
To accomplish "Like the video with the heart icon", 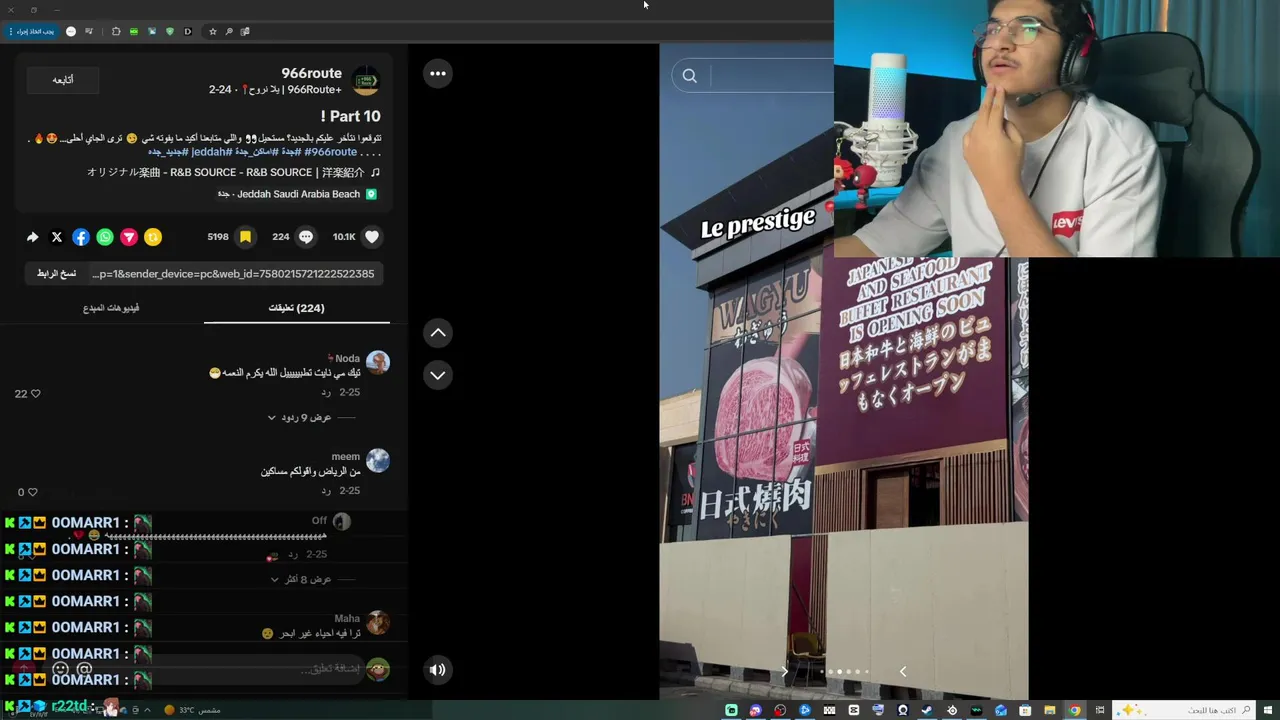I will click(x=372, y=237).
